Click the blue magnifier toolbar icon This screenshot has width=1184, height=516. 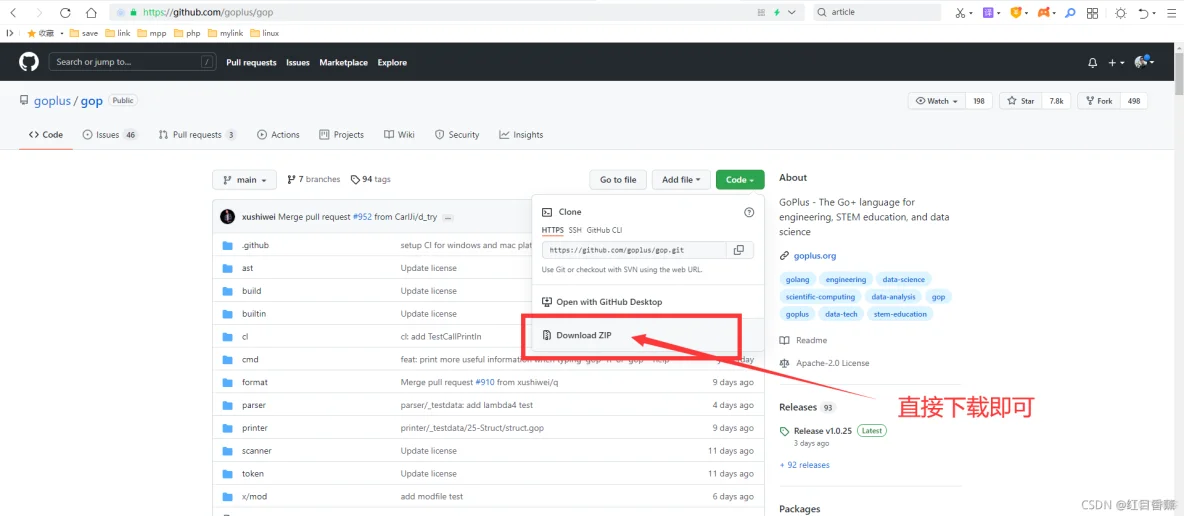point(1070,13)
